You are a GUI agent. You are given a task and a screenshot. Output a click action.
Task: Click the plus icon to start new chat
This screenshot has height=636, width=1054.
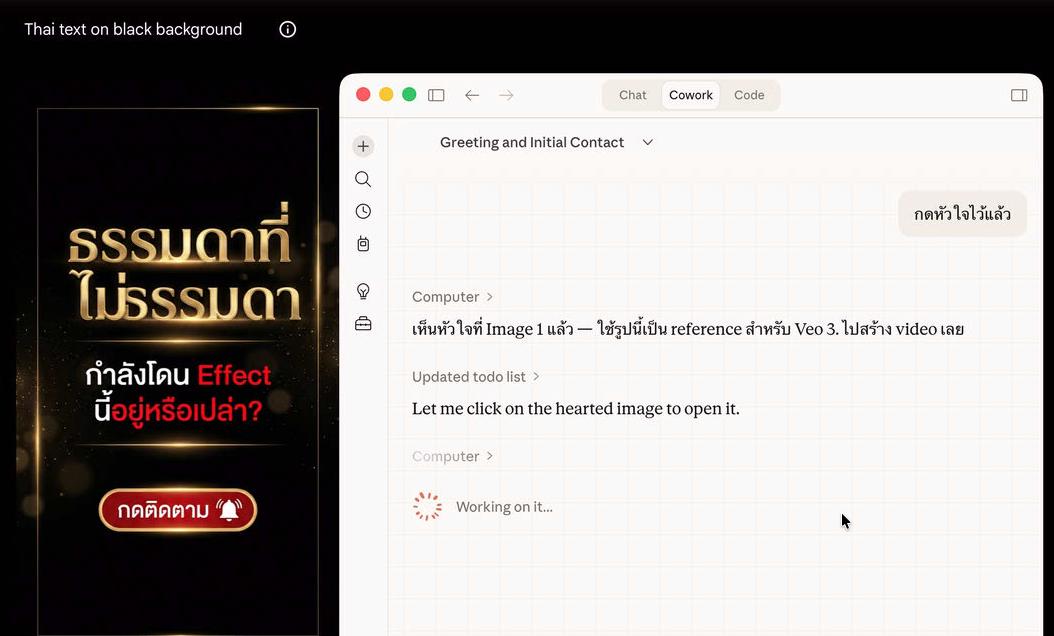363,145
